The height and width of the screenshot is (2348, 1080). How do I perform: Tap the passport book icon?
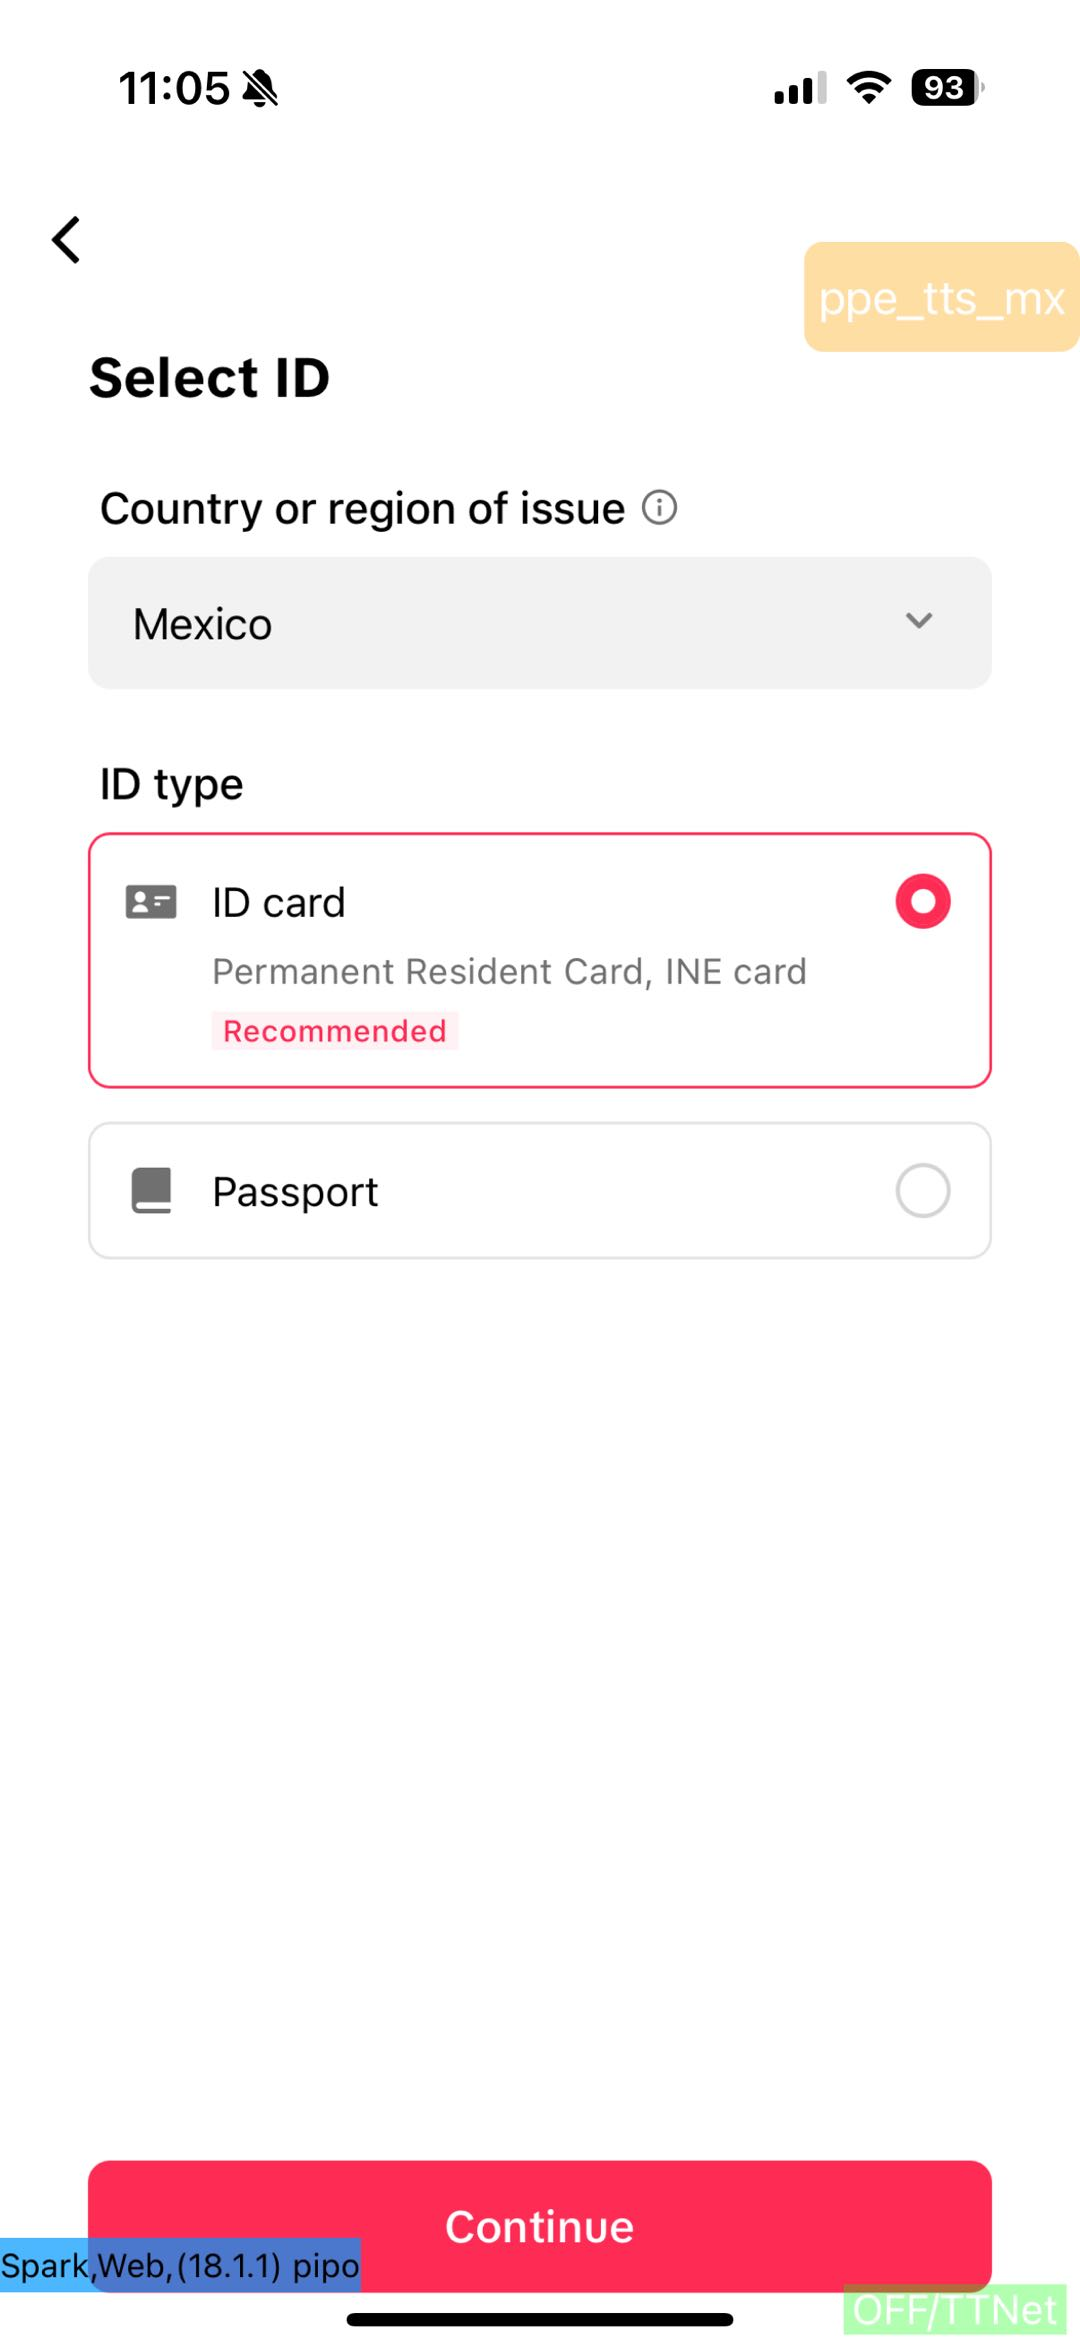[151, 1190]
